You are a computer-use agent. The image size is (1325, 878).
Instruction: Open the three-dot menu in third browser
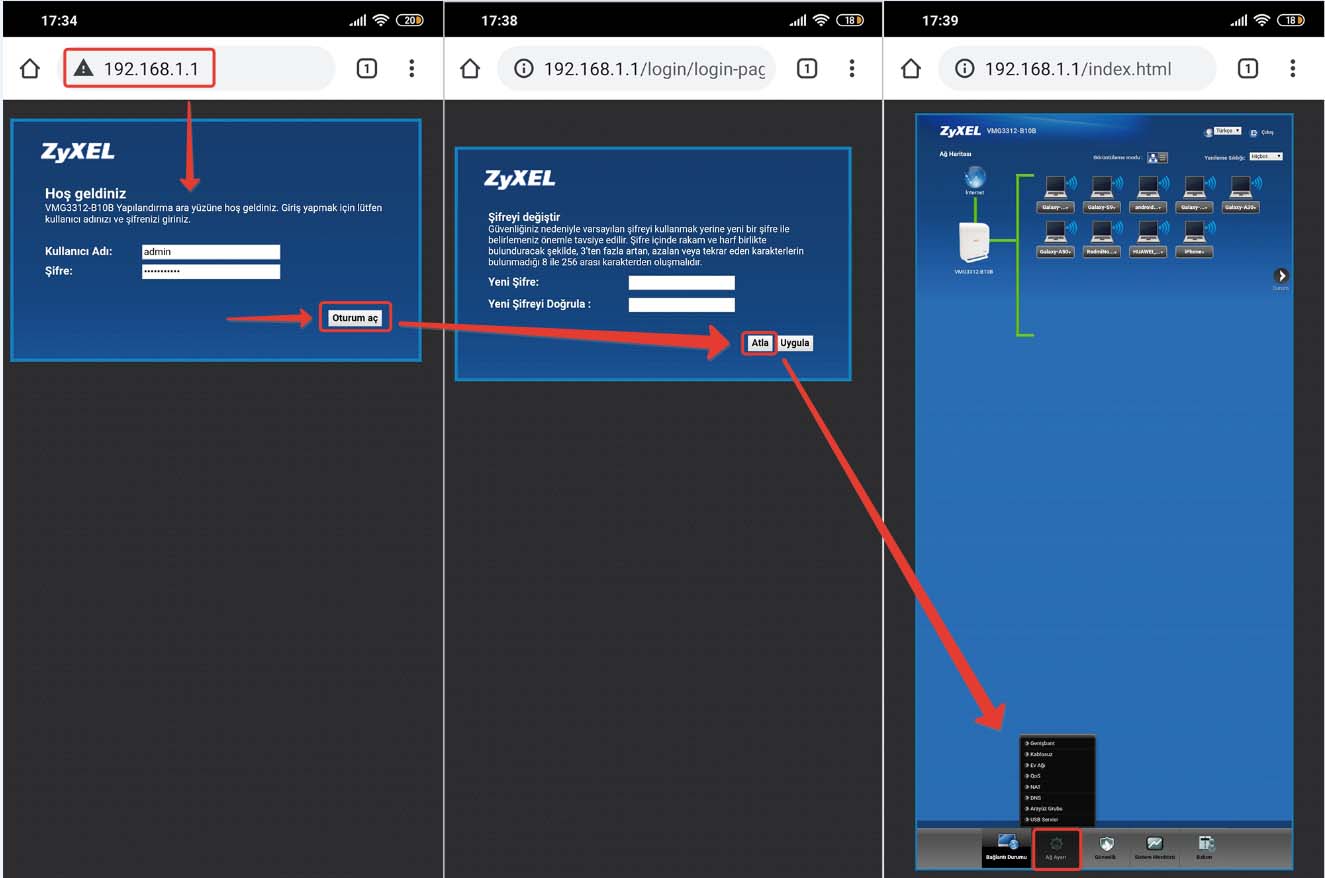coord(1292,69)
